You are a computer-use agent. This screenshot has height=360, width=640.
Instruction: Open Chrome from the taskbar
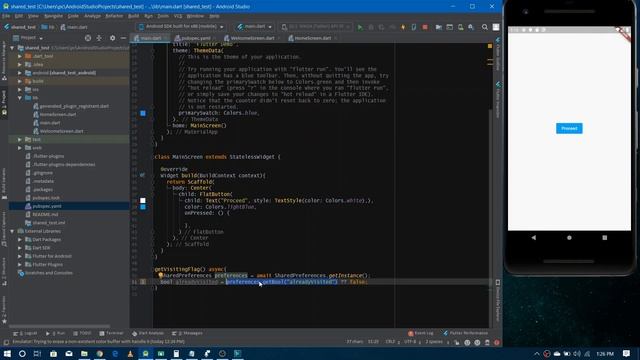click(x=100, y=353)
